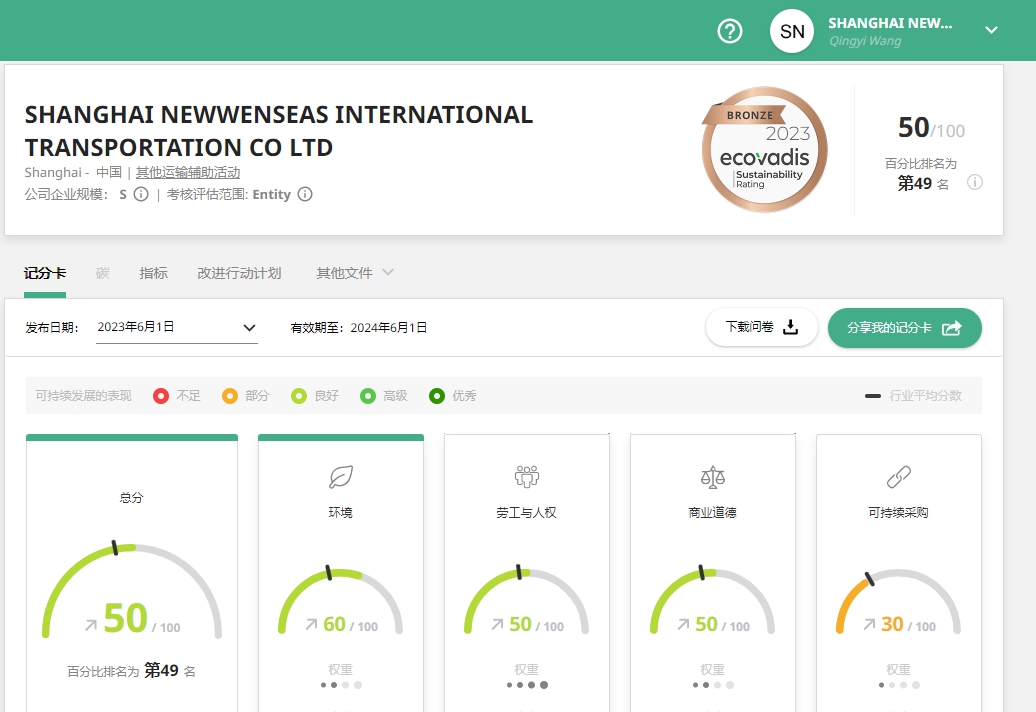Click the light green 良好 legend marker
The image size is (1036, 712).
pyautogui.click(x=299, y=396)
